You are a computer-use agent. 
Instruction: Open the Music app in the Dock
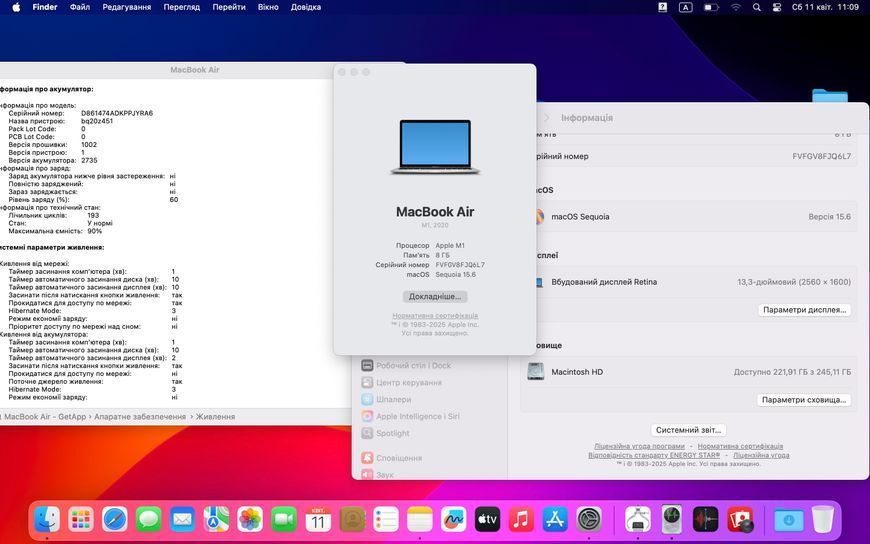click(521, 520)
